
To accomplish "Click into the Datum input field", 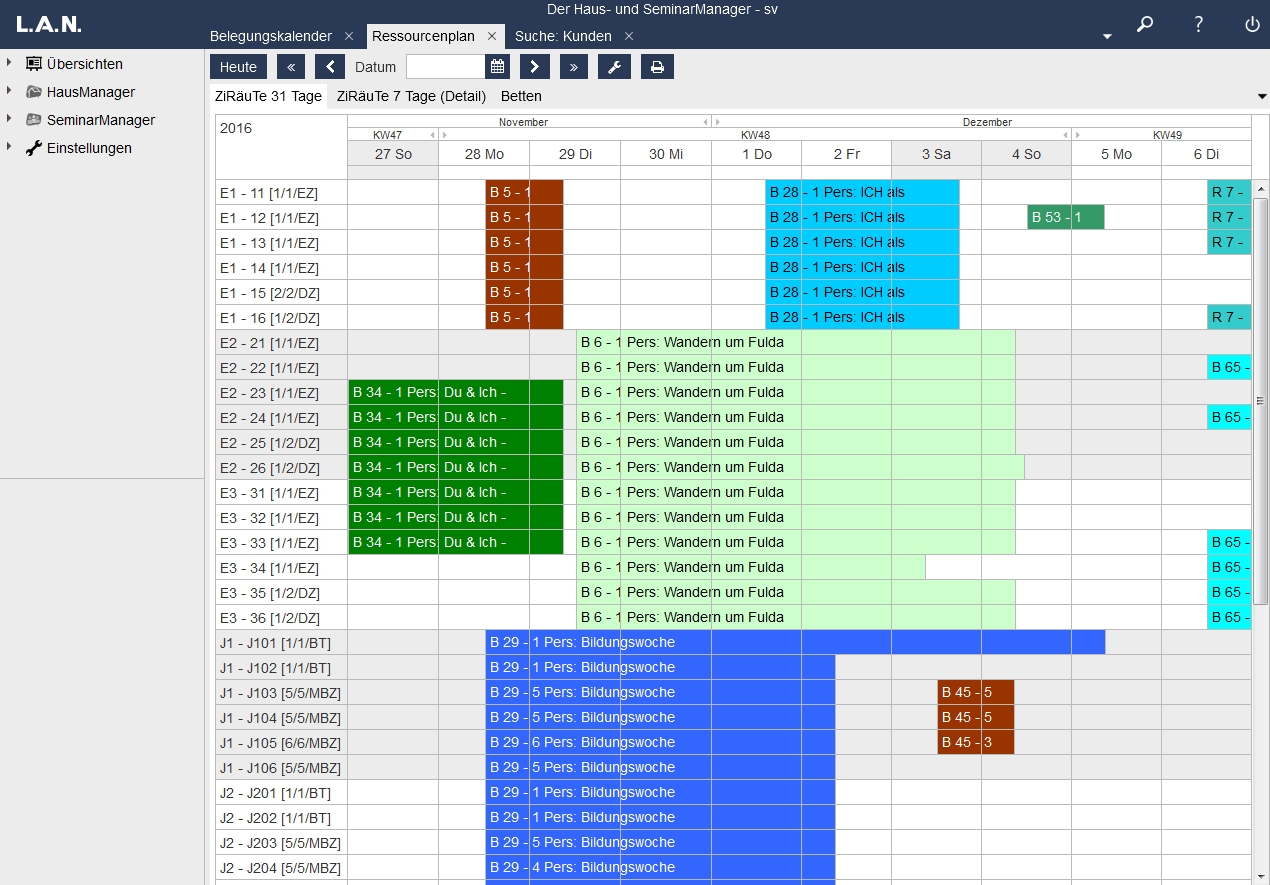I will pos(445,67).
